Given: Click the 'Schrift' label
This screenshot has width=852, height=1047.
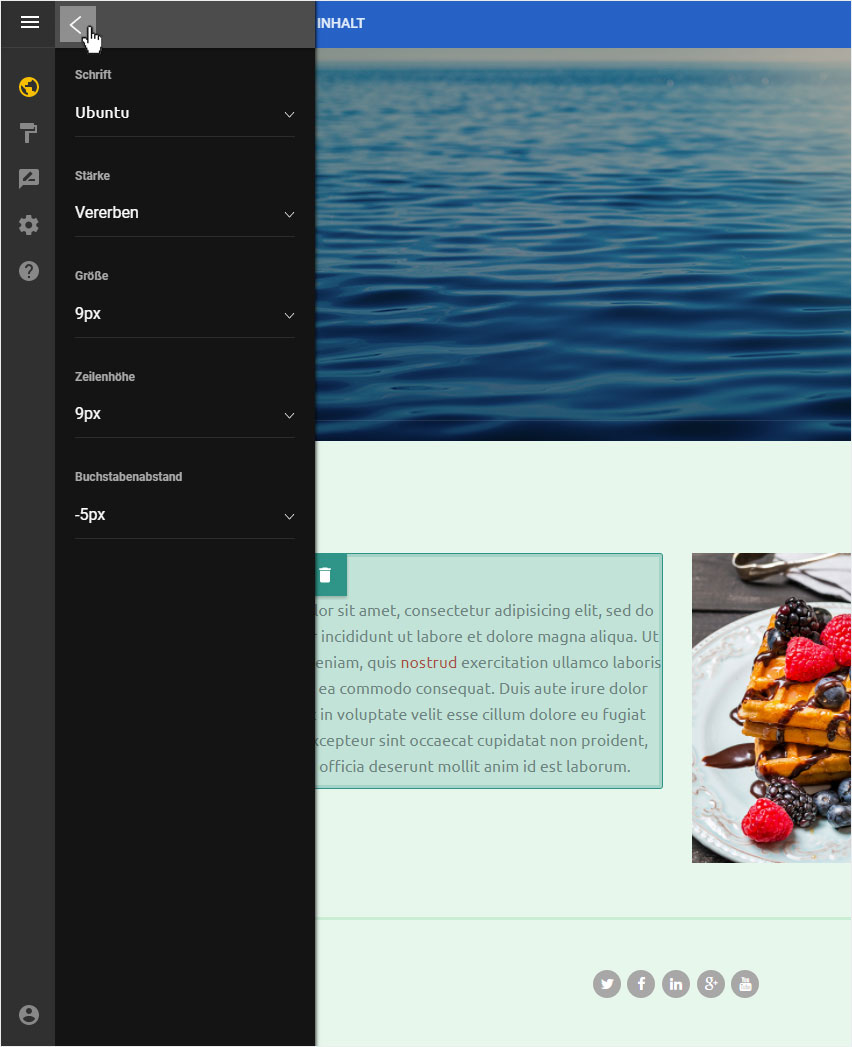Looking at the screenshot, I should [x=93, y=75].
